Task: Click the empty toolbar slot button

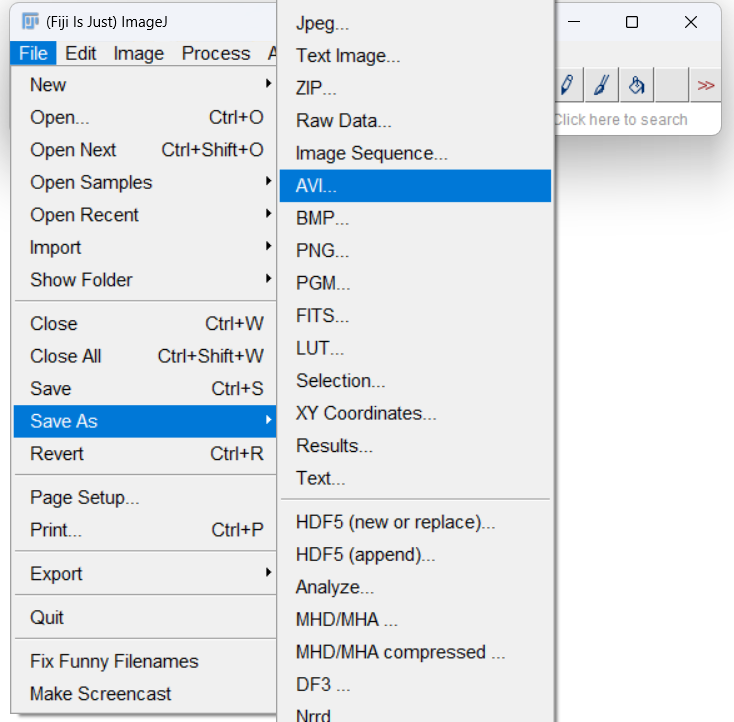Action: (671, 85)
